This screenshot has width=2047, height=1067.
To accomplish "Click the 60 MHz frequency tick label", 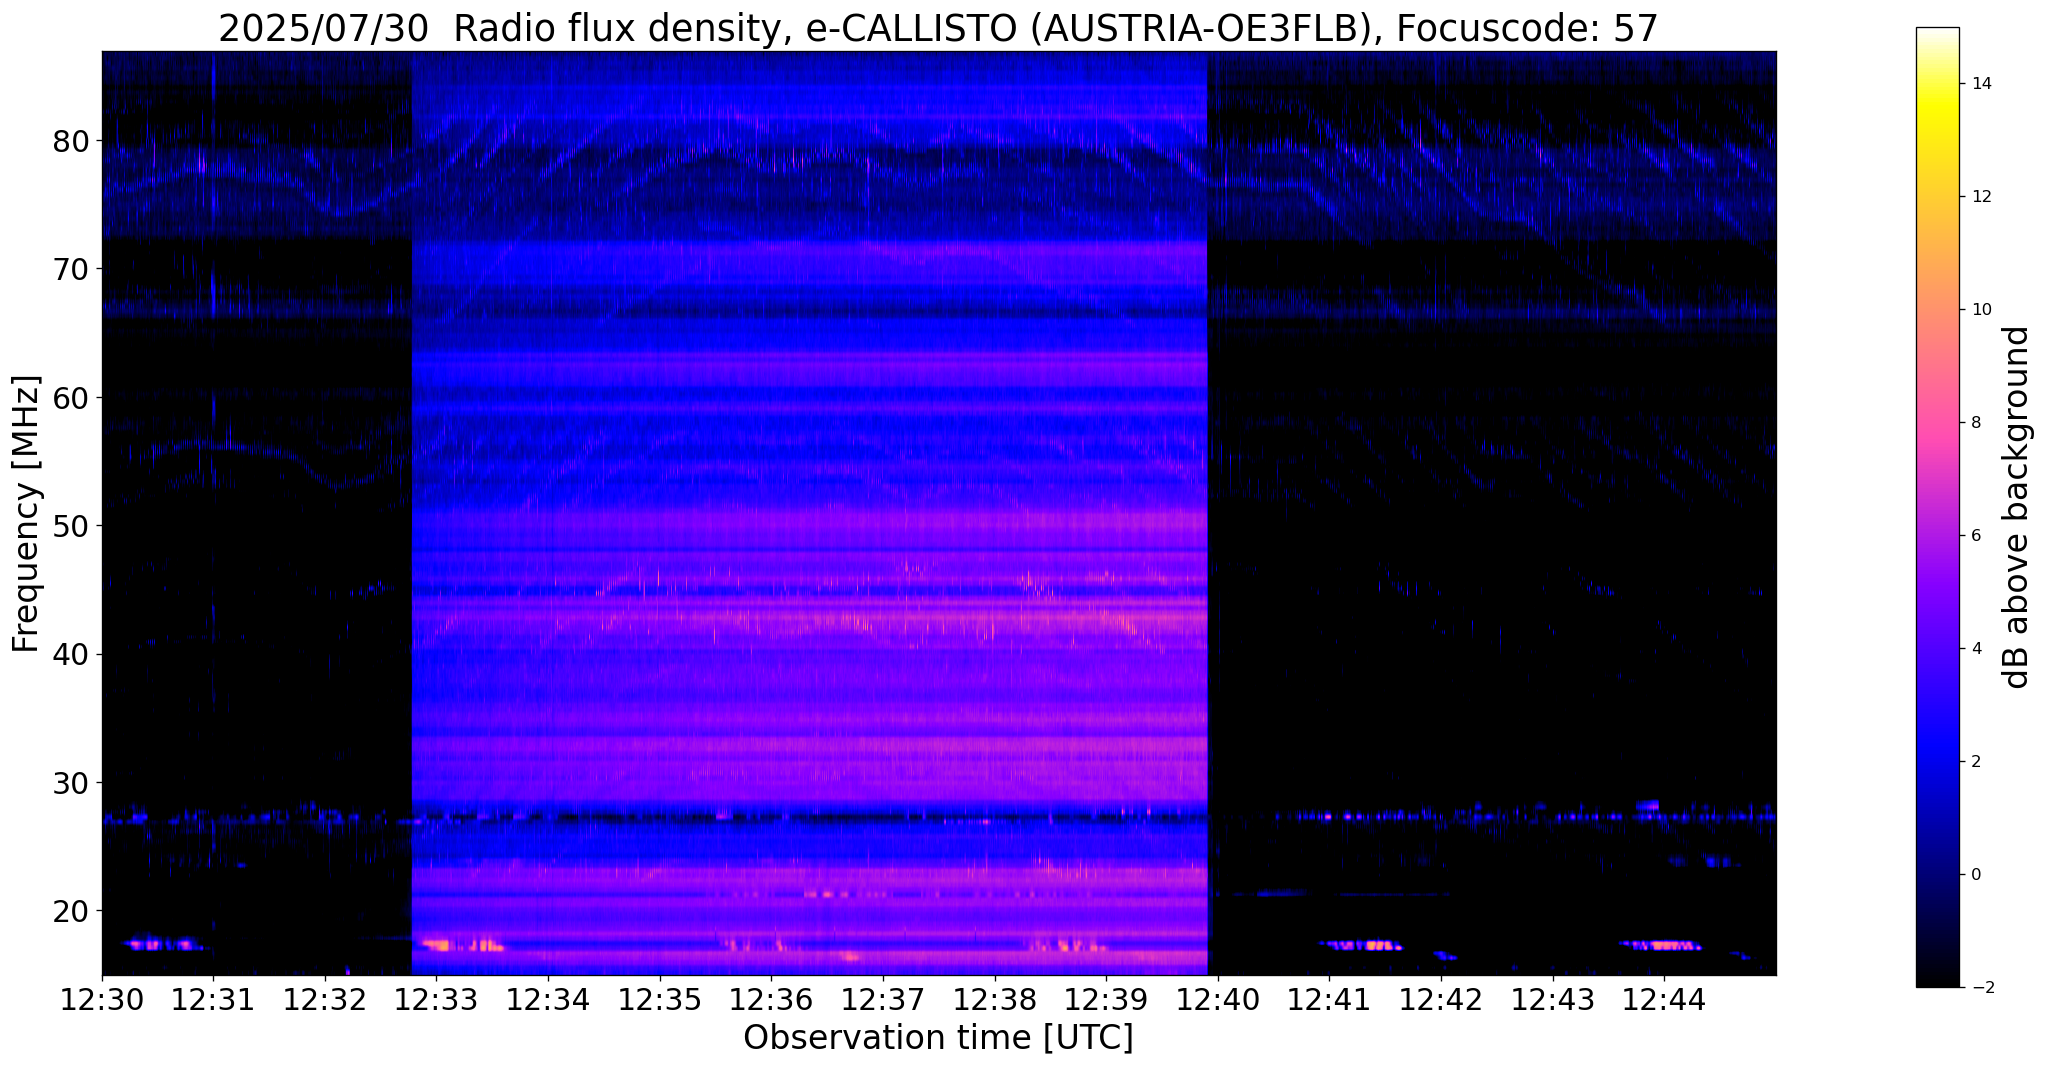I will point(71,398).
